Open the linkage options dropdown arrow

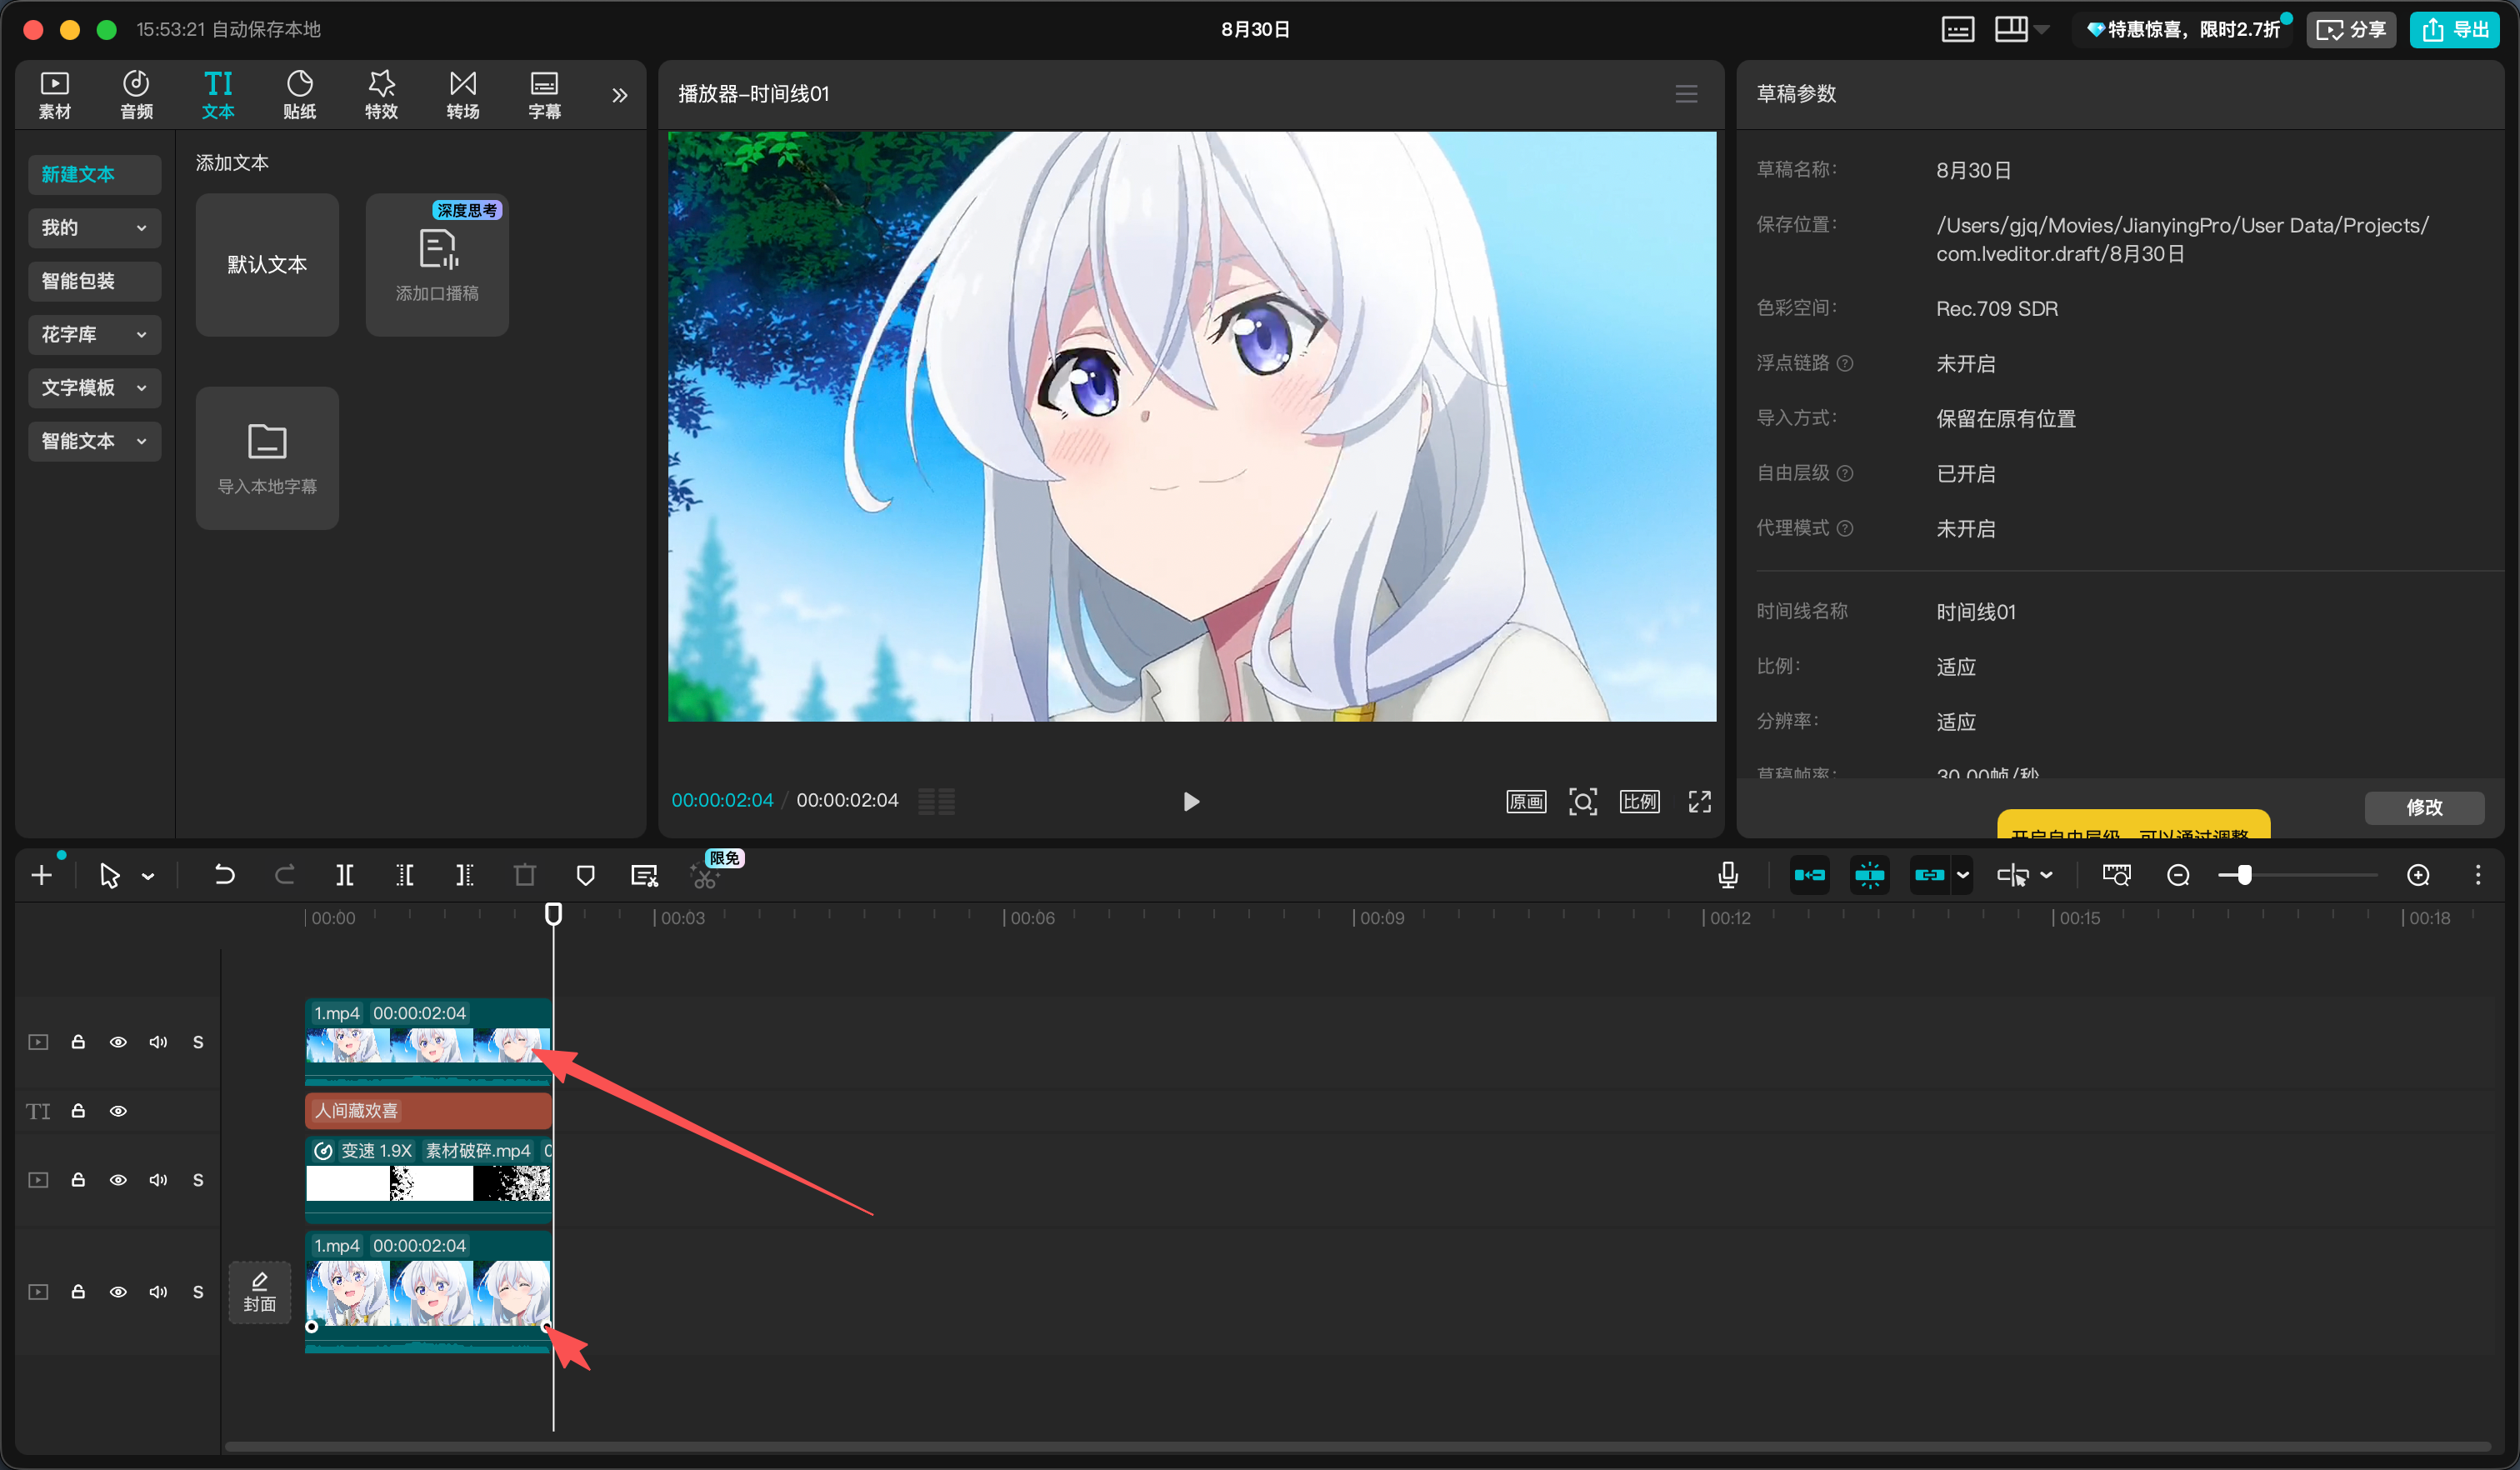click(x=1963, y=876)
